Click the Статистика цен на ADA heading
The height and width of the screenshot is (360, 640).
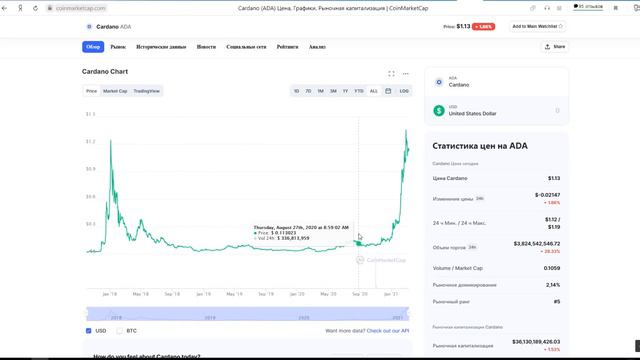pos(480,146)
